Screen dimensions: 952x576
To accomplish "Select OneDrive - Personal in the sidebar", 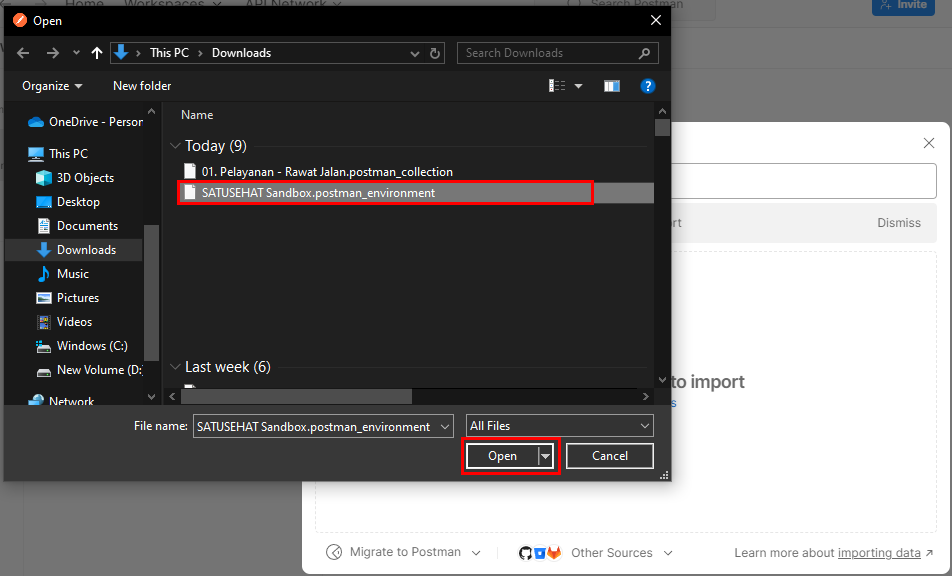I will tap(85, 122).
